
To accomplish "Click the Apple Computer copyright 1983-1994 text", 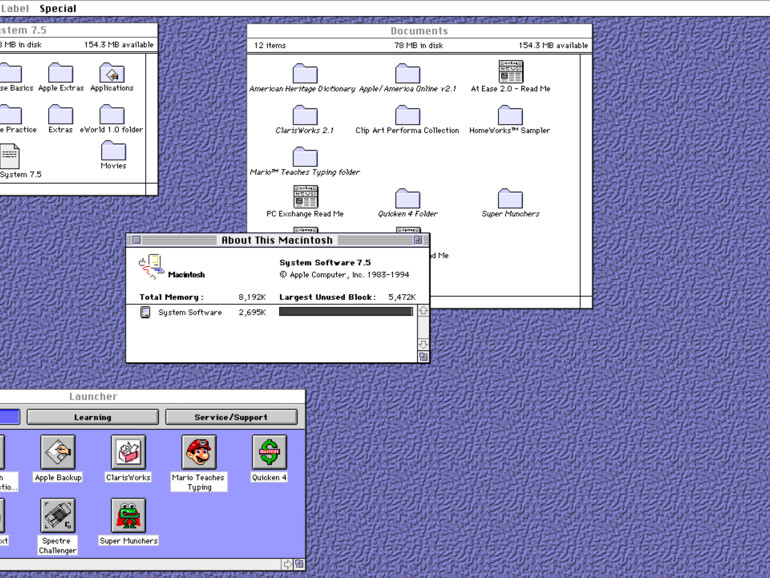I will [x=344, y=275].
